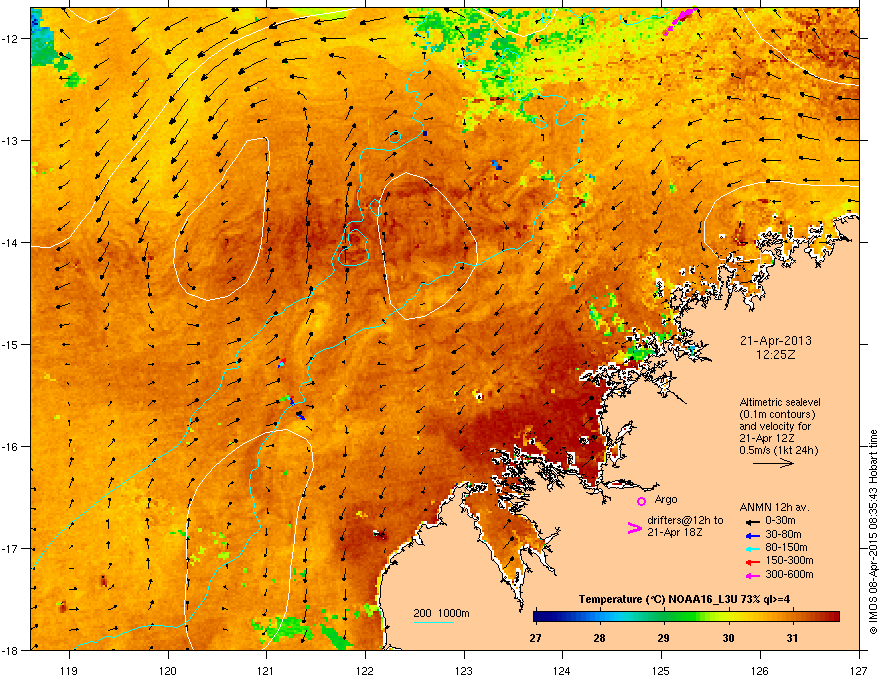Click the '0-30m' depth label
Image resolution: width=880 pixels, height=680 pixels.
780,521
